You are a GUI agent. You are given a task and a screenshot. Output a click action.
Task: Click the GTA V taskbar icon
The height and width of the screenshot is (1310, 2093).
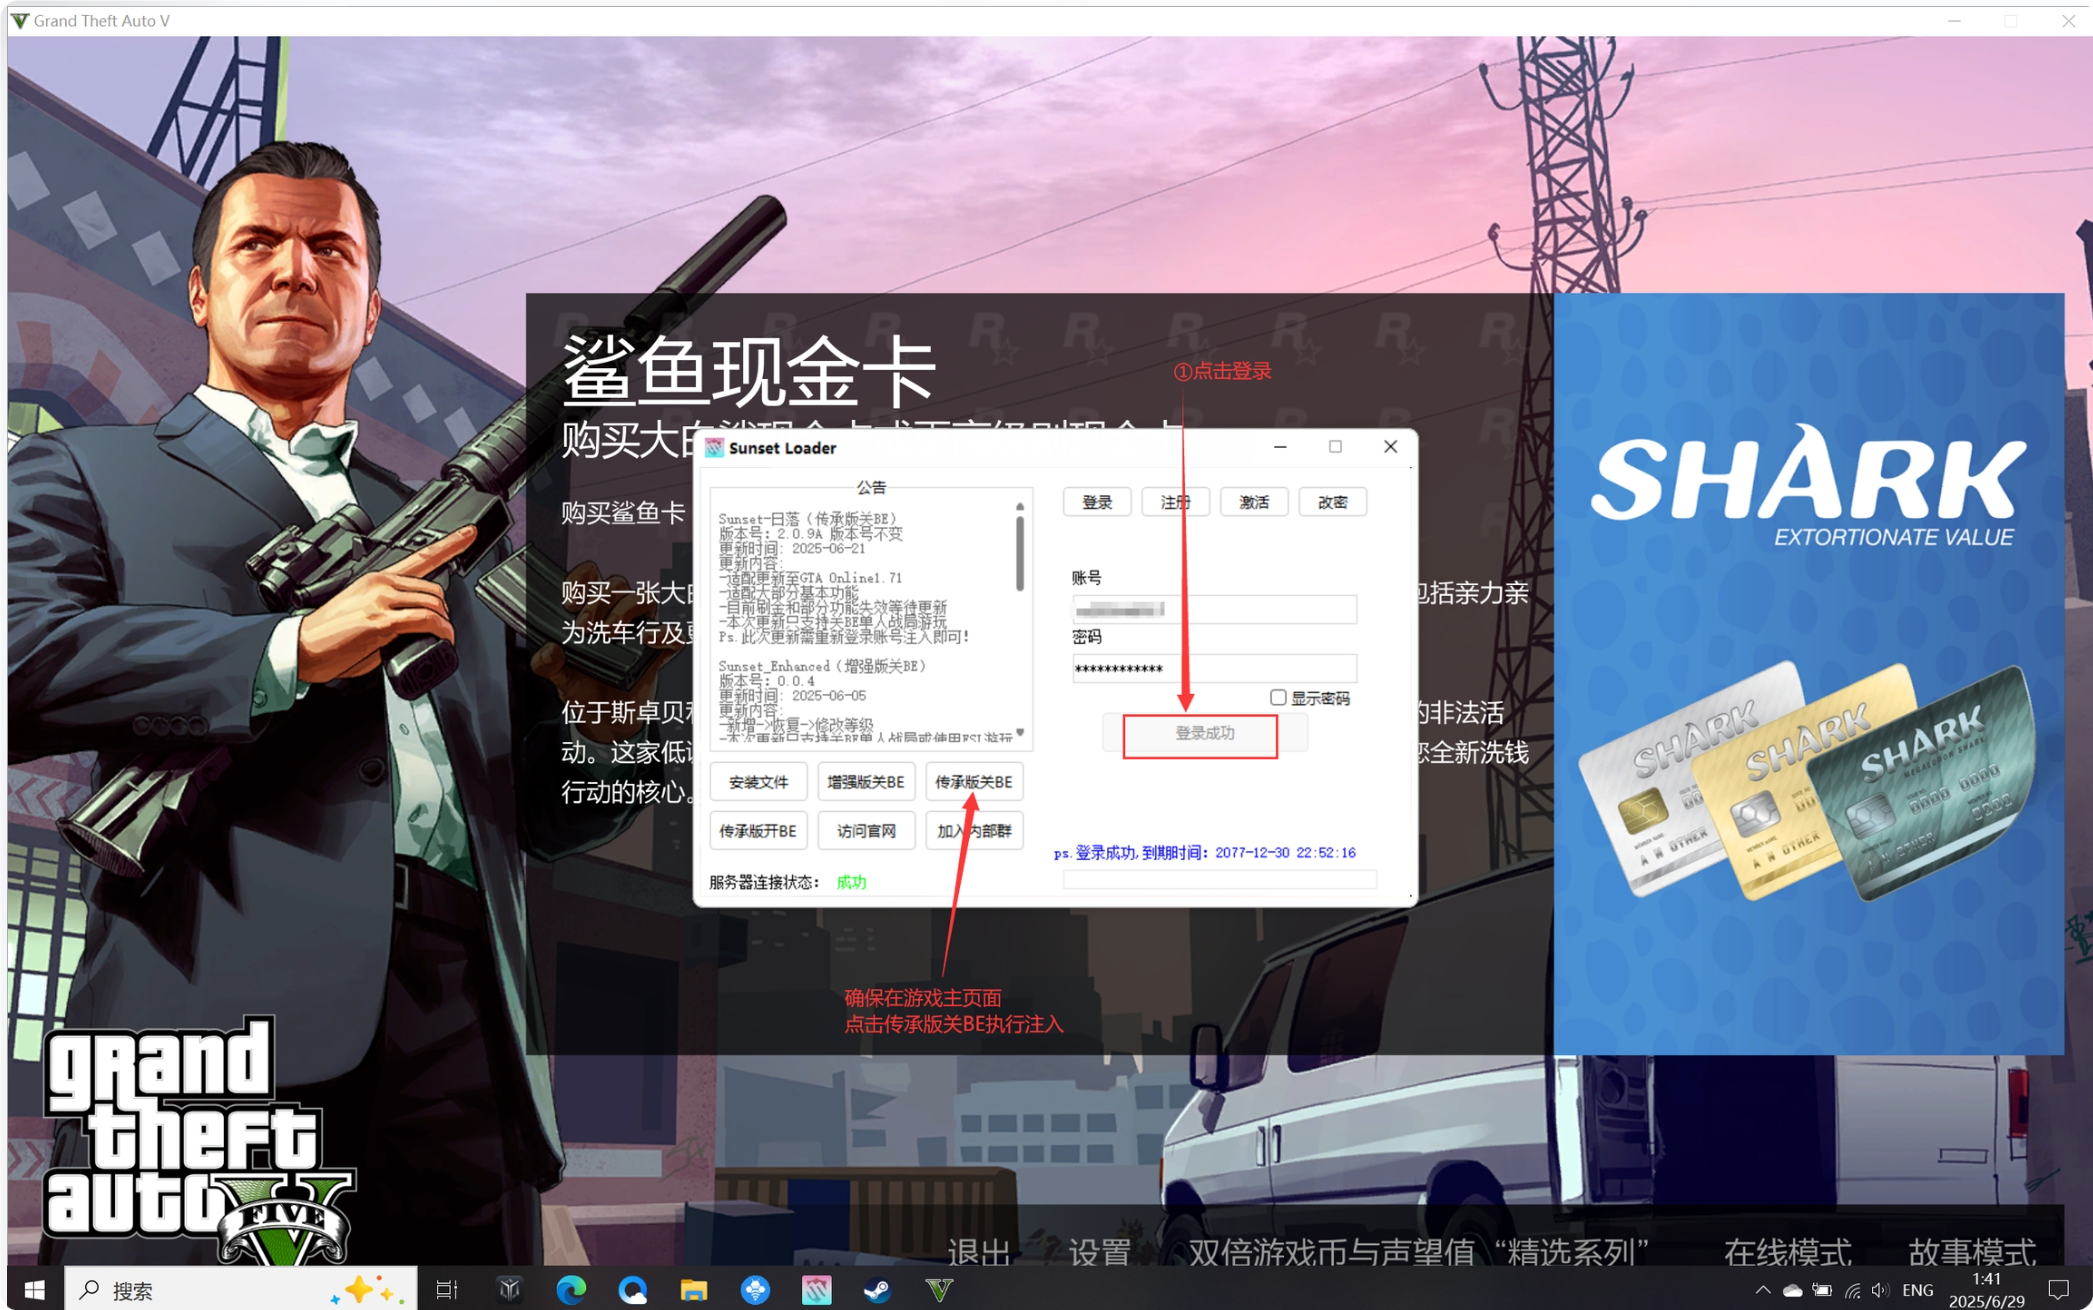pyautogui.click(x=939, y=1290)
